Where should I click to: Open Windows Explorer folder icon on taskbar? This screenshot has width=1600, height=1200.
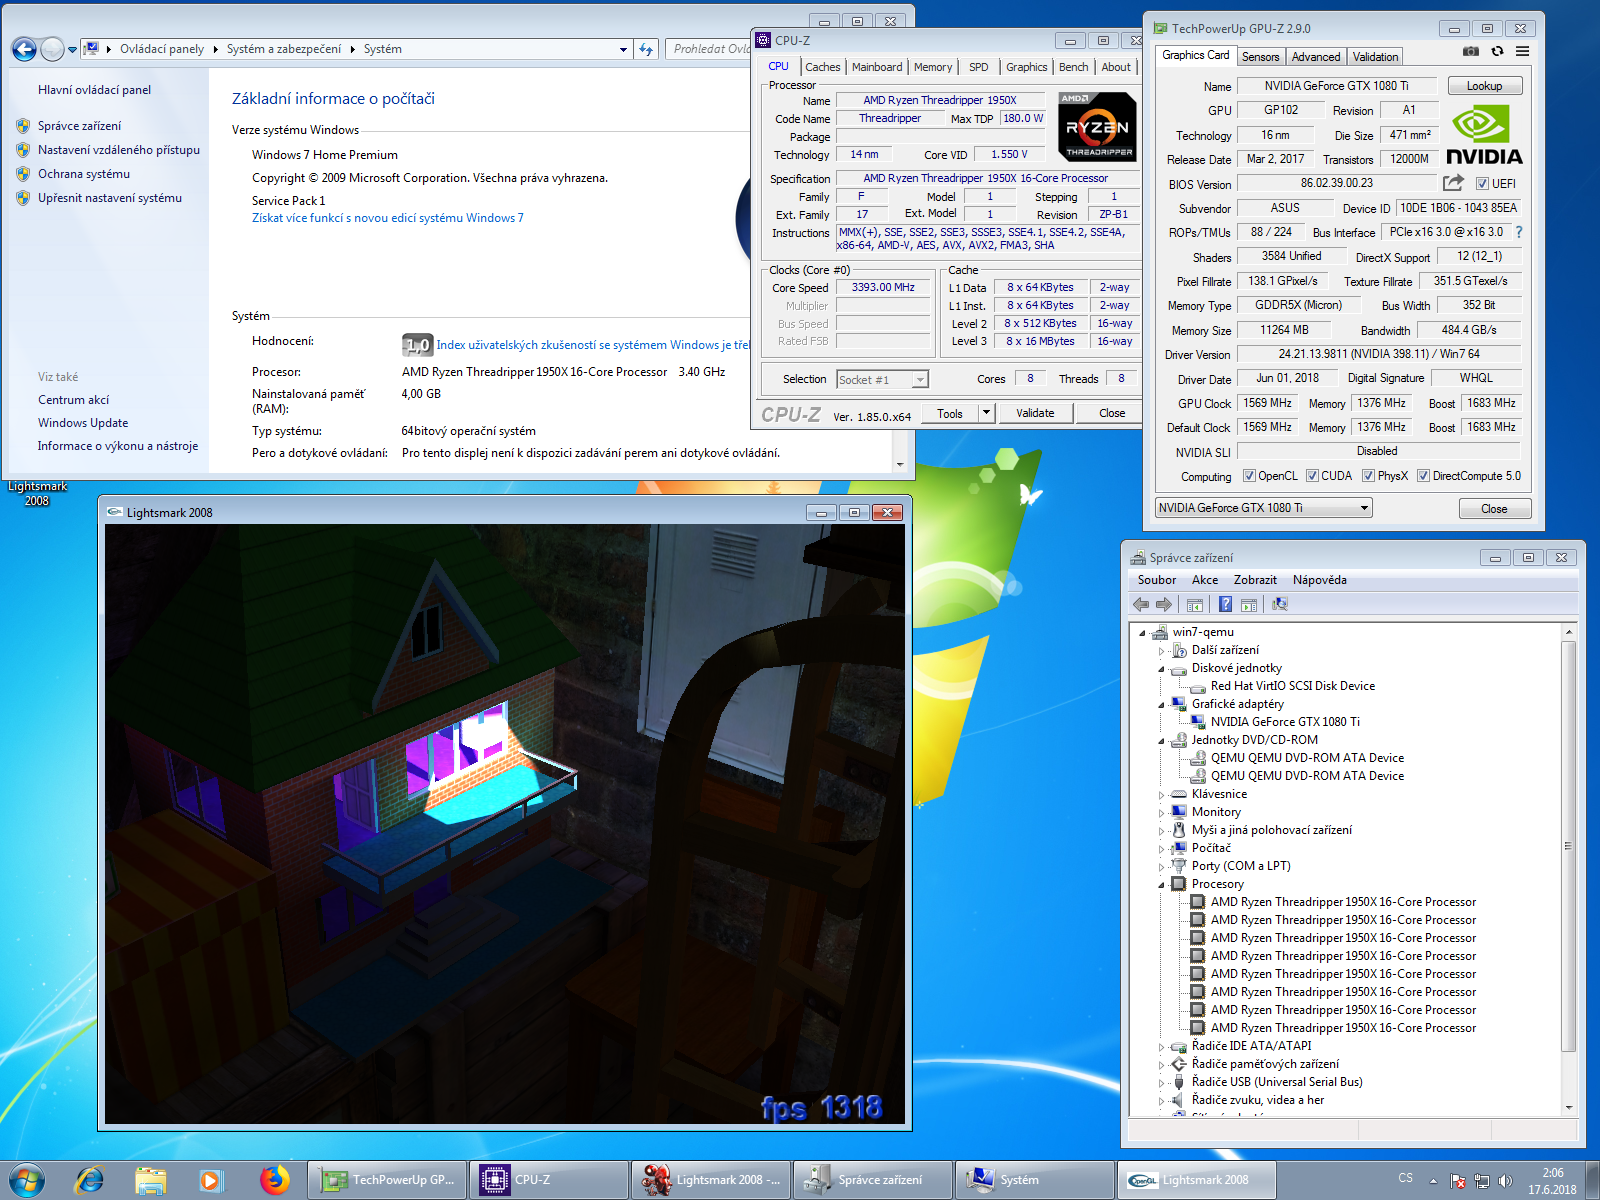150,1181
